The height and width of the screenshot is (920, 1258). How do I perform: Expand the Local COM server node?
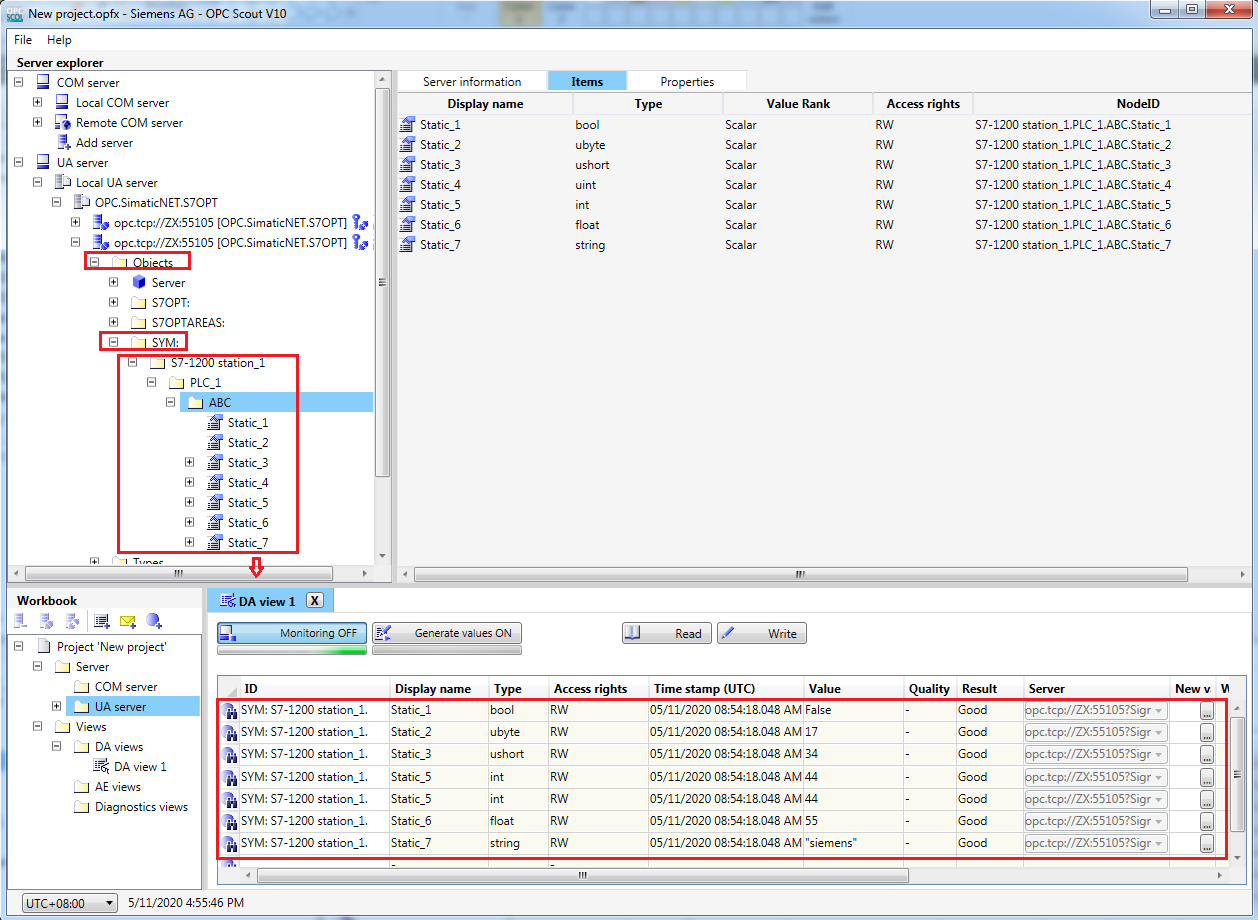coord(38,103)
